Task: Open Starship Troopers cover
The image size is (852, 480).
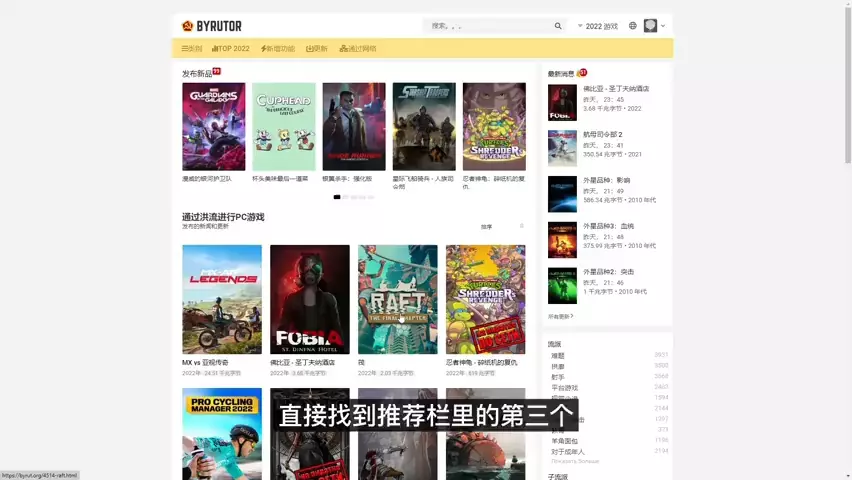Action: [x=424, y=127]
